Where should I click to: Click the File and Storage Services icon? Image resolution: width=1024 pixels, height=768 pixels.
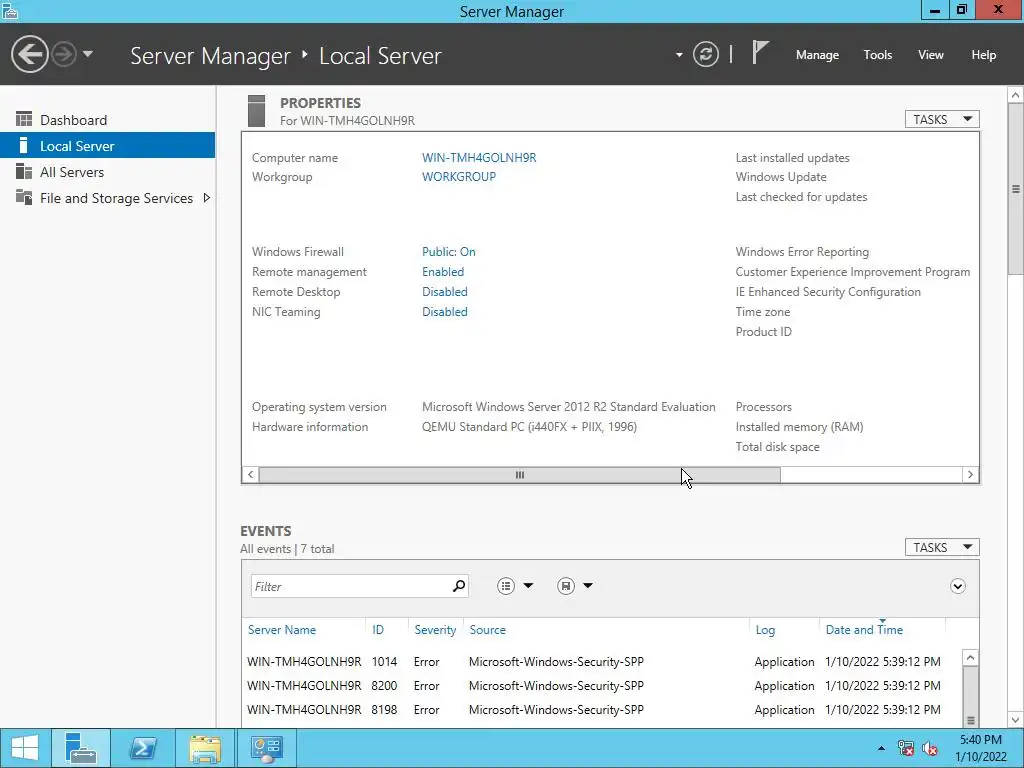[x=24, y=197]
